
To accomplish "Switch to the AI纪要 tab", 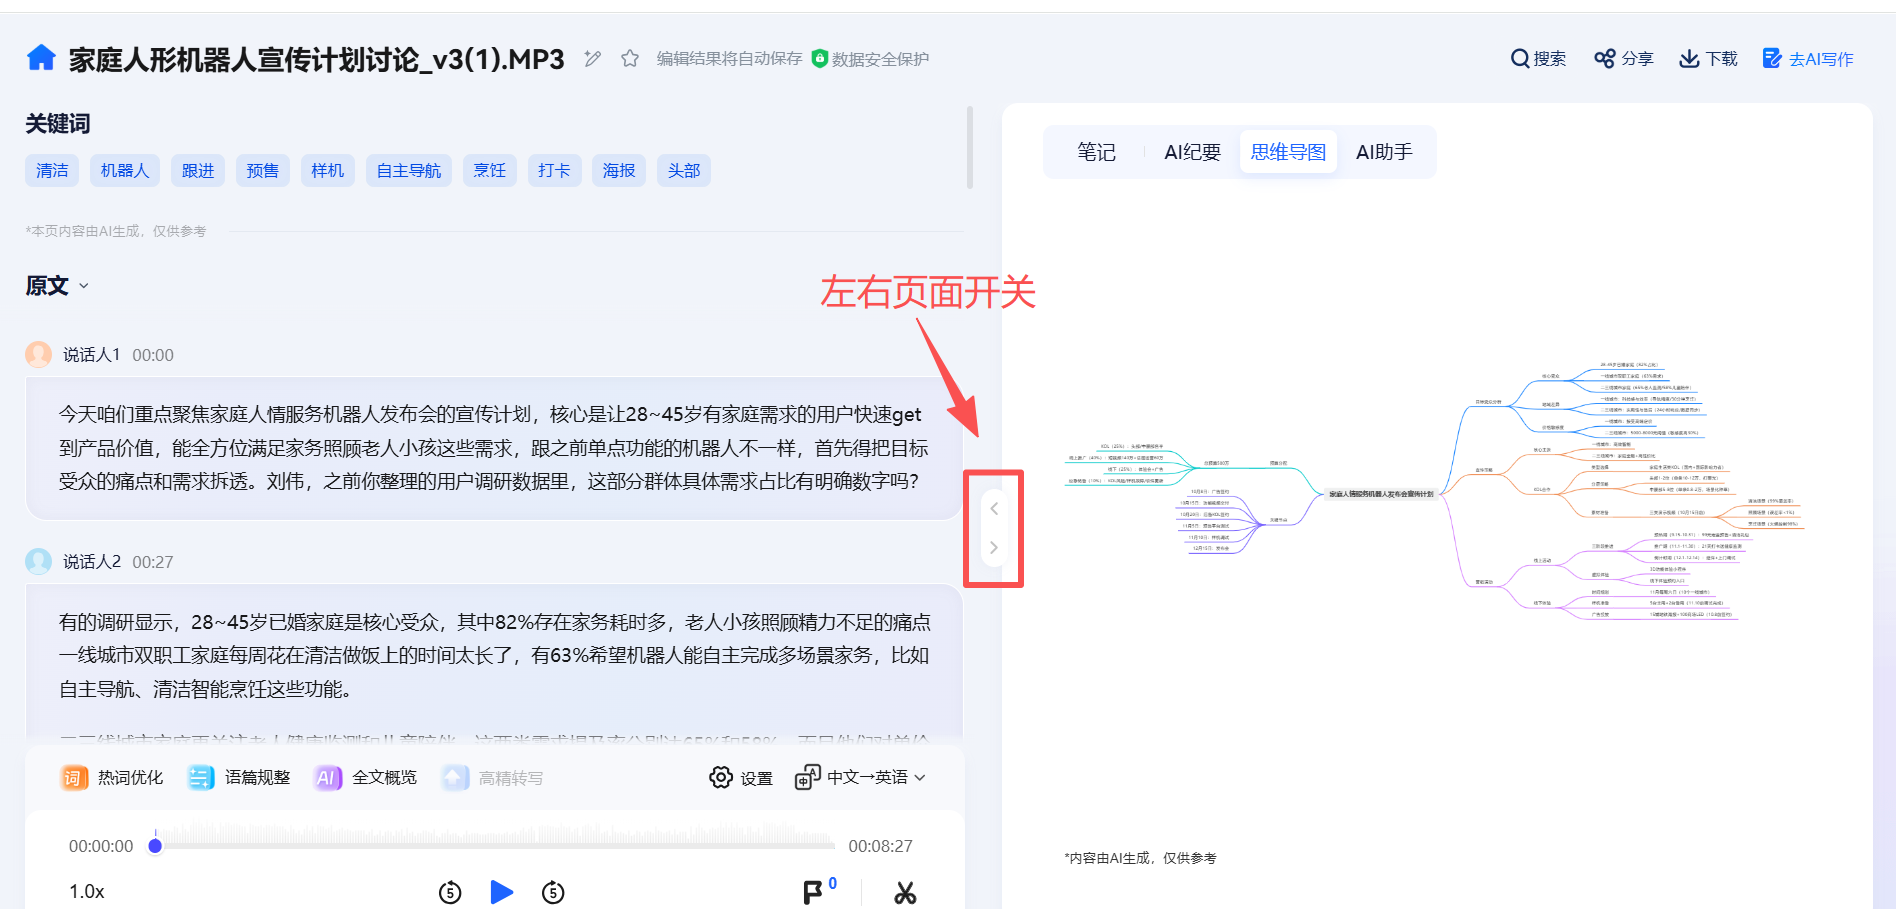I will click(x=1192, y=152).
